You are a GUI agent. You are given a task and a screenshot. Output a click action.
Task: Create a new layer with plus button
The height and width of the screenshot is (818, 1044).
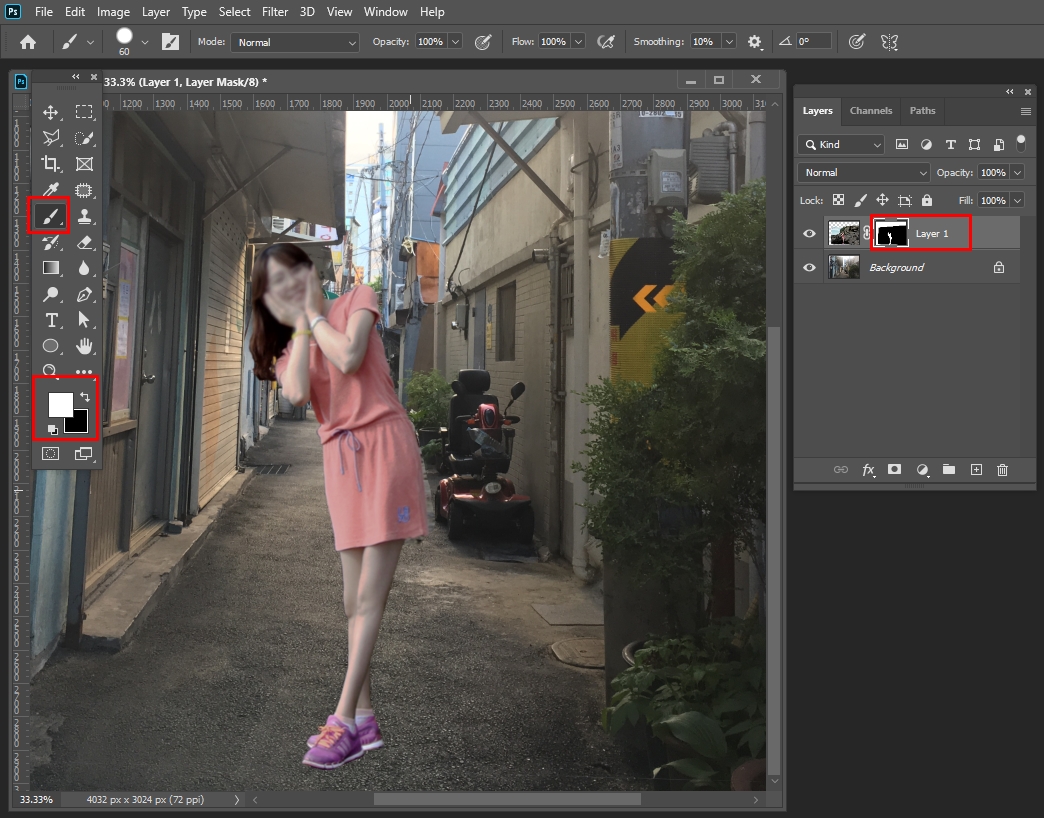point(976,469)
